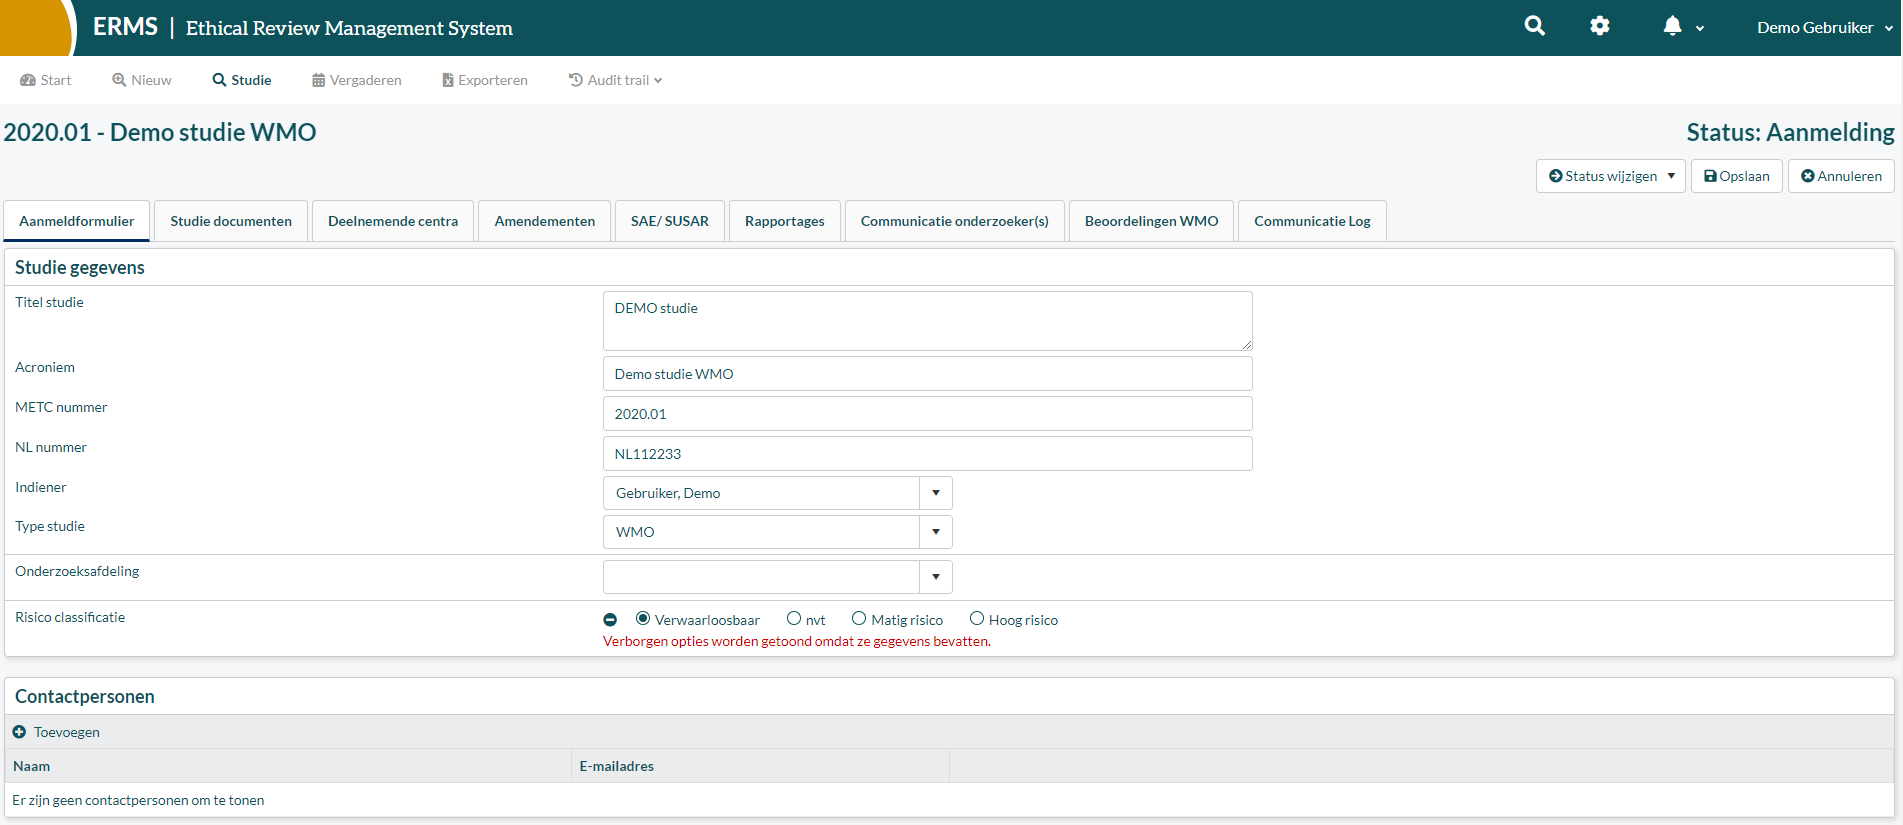The image size is (1903, 825).
Task: Select the Aanmeldformulier tab
Action: click(x=77, y=221)
